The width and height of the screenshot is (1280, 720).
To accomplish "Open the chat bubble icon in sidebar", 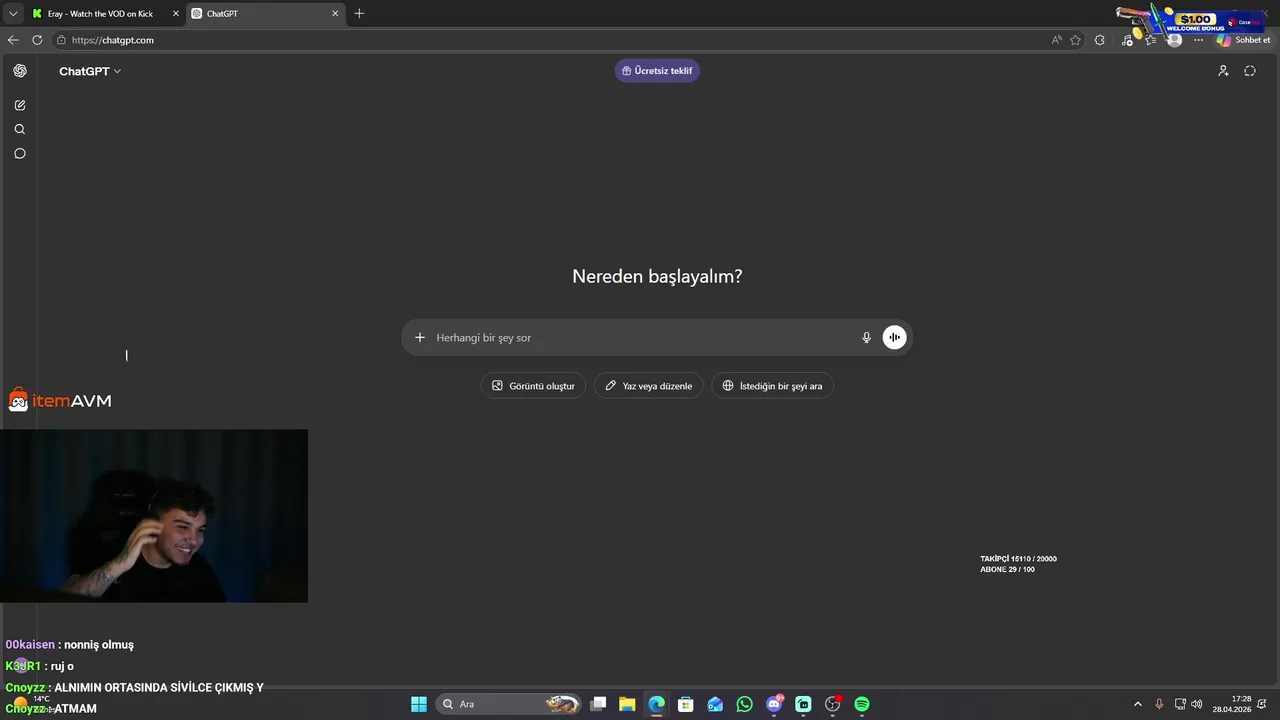I will [20, 153].
